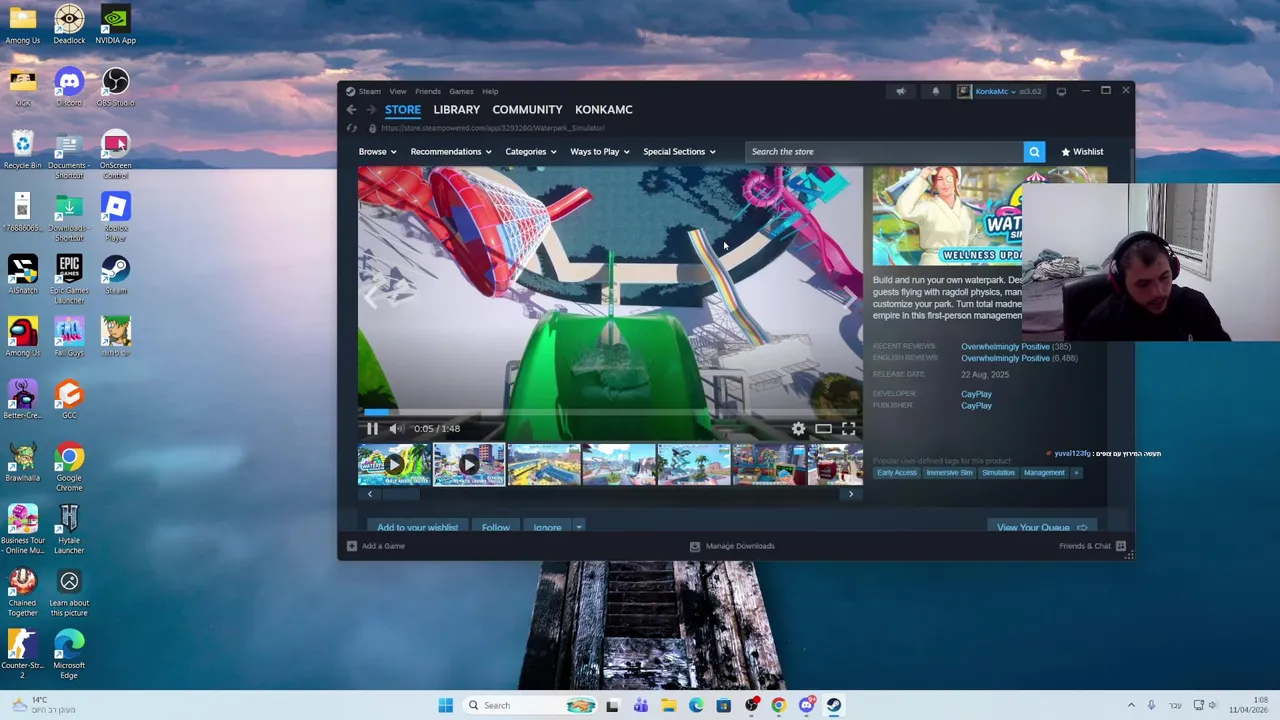Switch to the LIBRARY tab
The height and width of the screenshot is (720, 1280).
click(457, 110)
